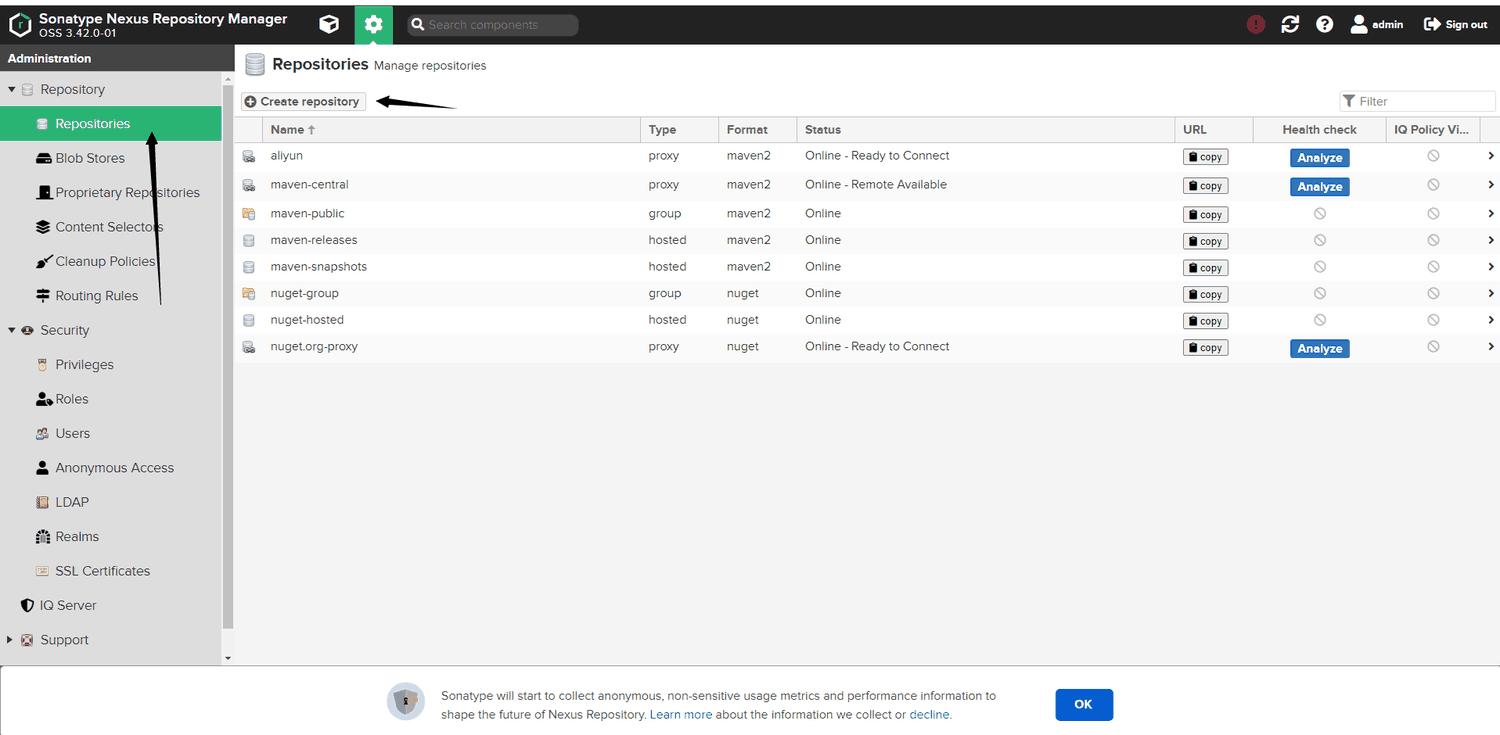Sort by the Name column header
This screenshot has height=735, width=1500.
pos(451,130)
